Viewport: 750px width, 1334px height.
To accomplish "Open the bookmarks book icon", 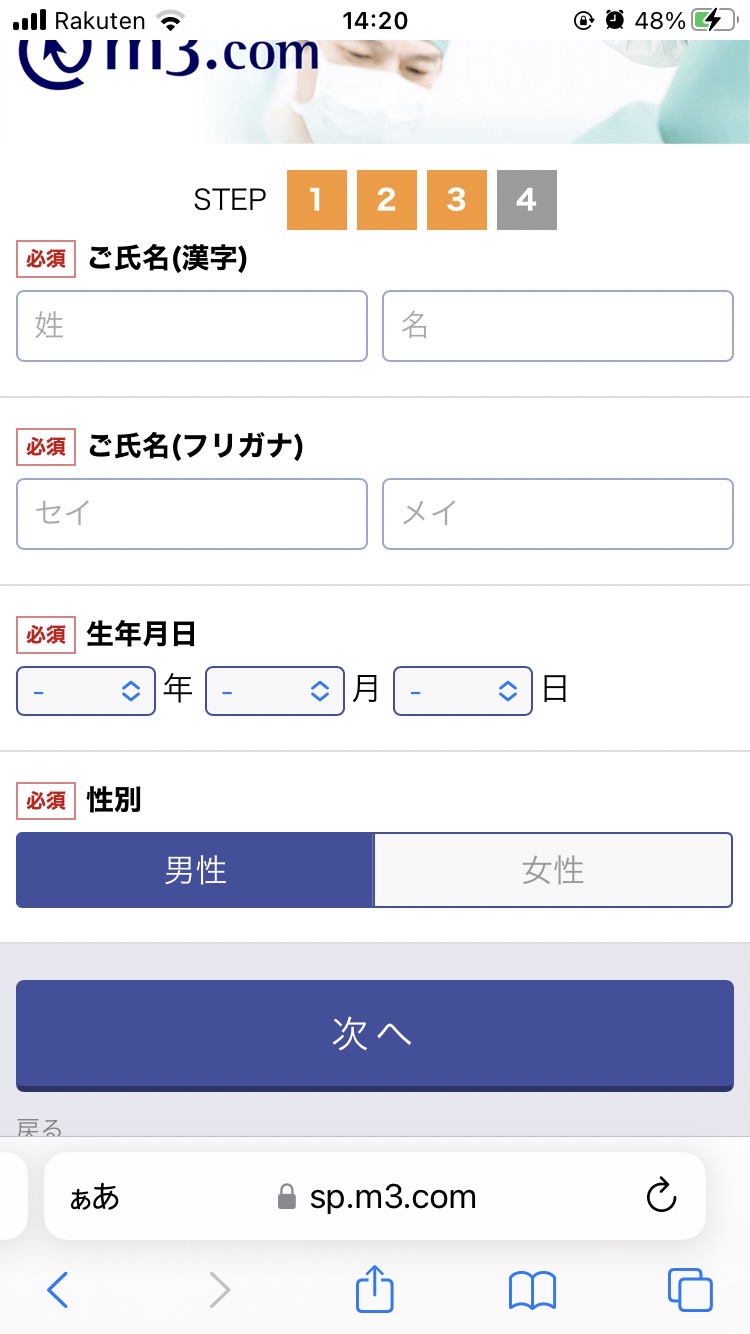I will coord(532,1290).
